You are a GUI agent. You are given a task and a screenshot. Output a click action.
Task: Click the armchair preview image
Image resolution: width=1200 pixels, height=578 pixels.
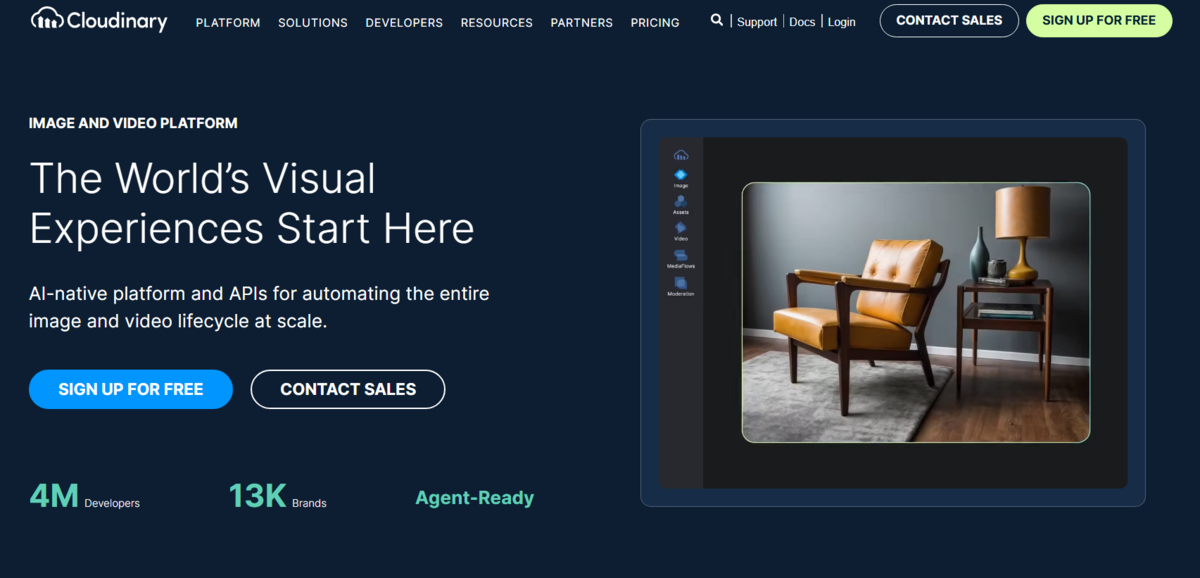click(x=916, y=312)
